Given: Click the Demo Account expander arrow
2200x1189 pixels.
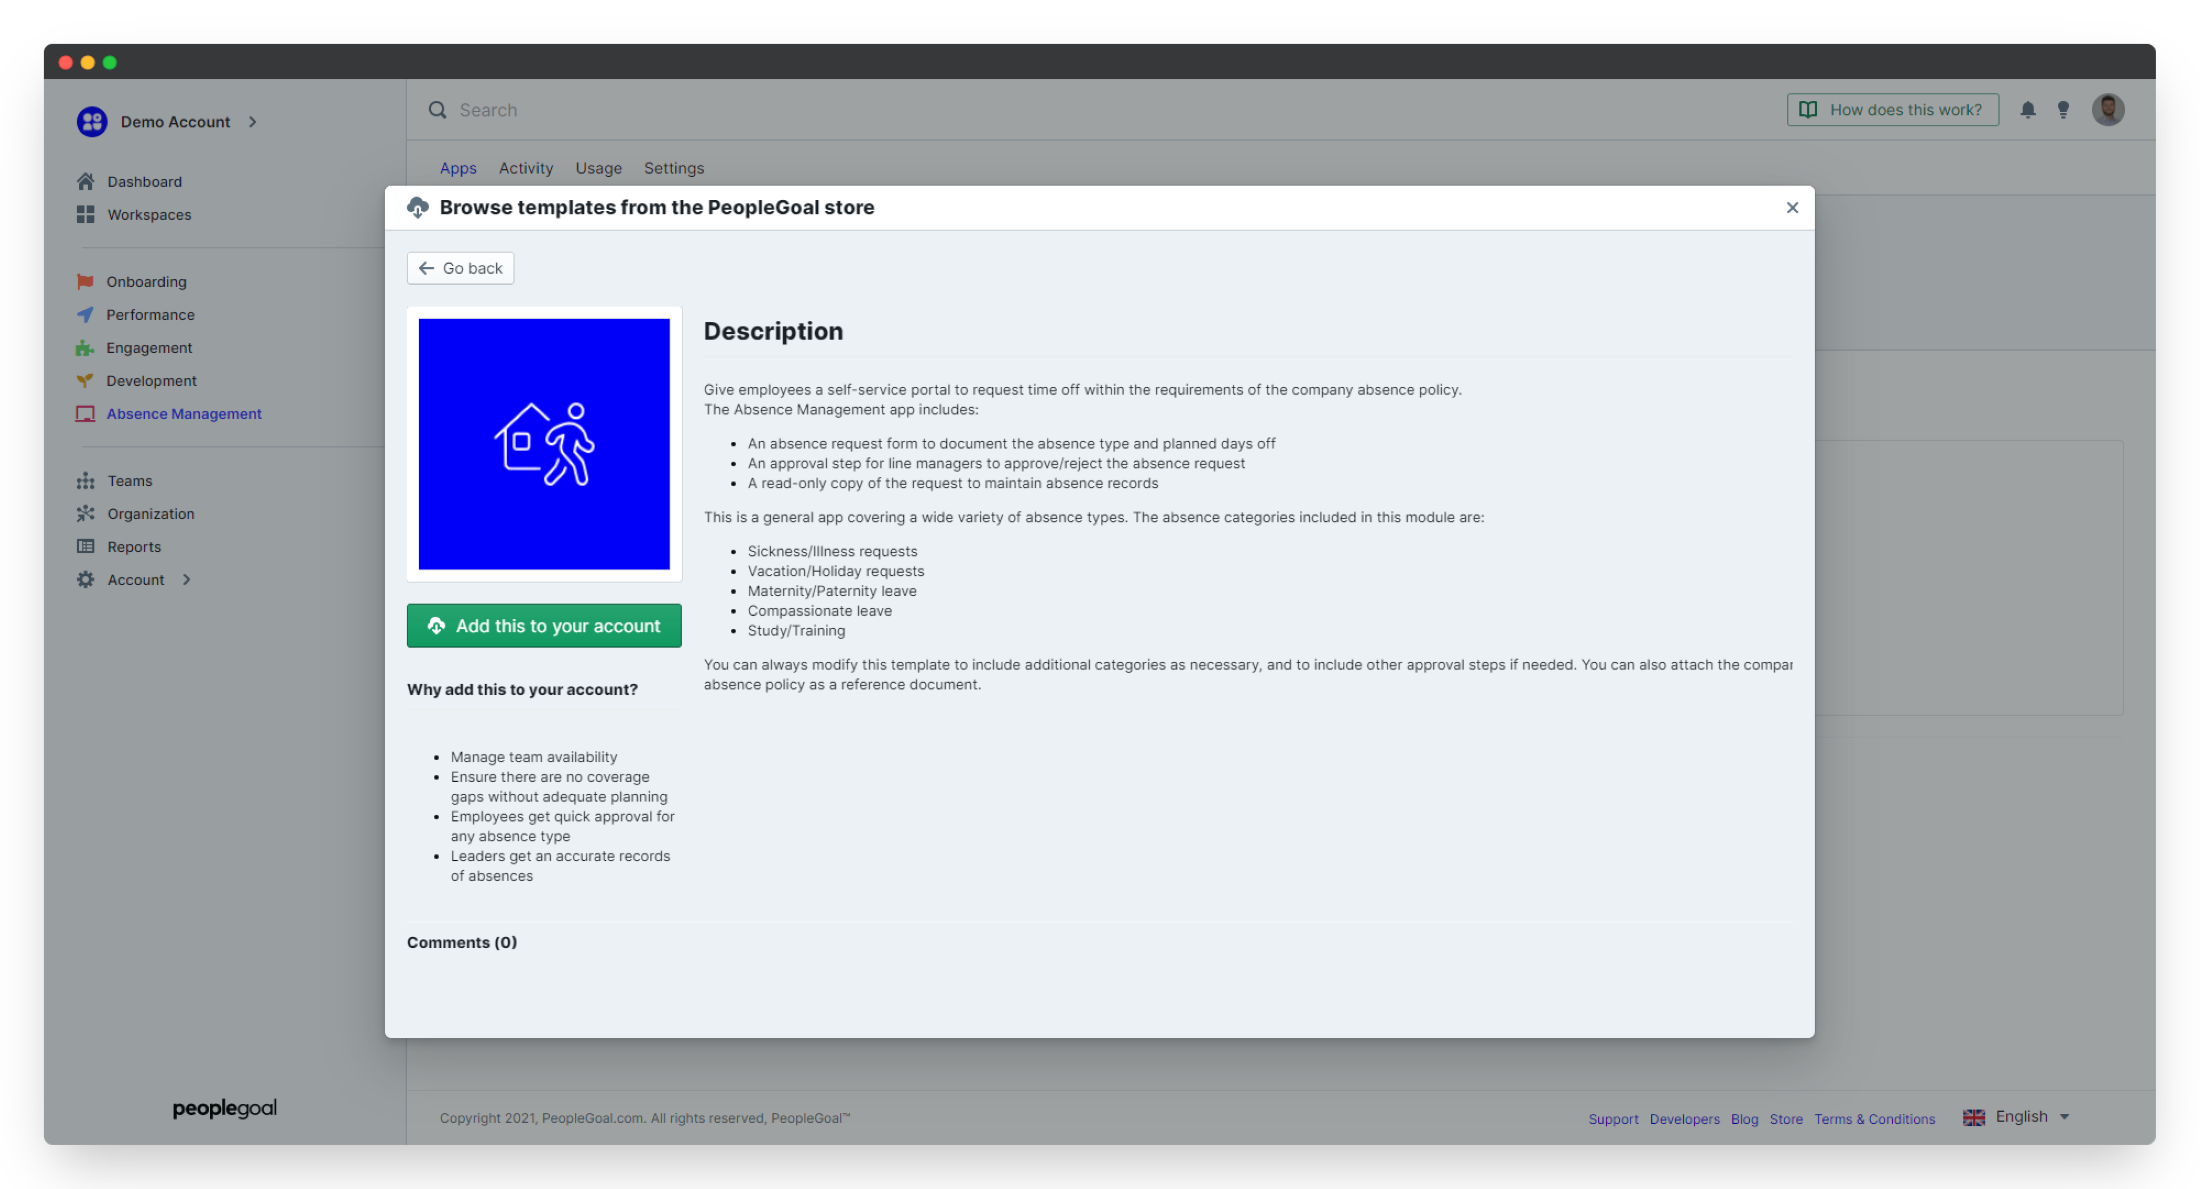Looking at the screenshot, I should coord(252,120).
